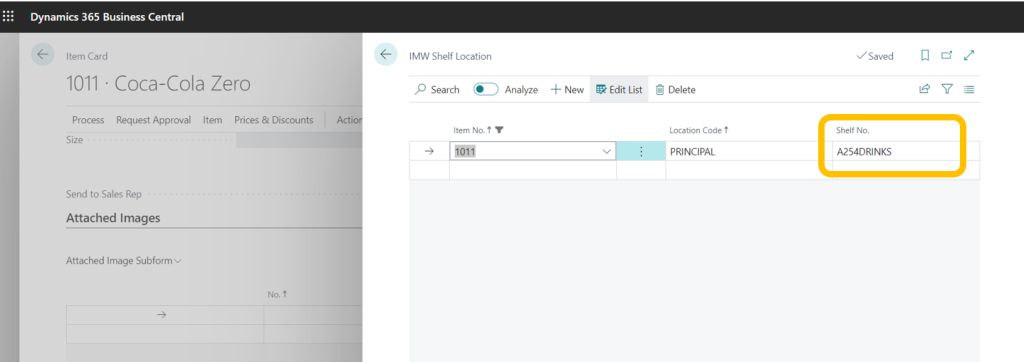Expand the Shelf Location page to full width
This screenshot has width=1024, height=362.
click(x=969, y=56)
